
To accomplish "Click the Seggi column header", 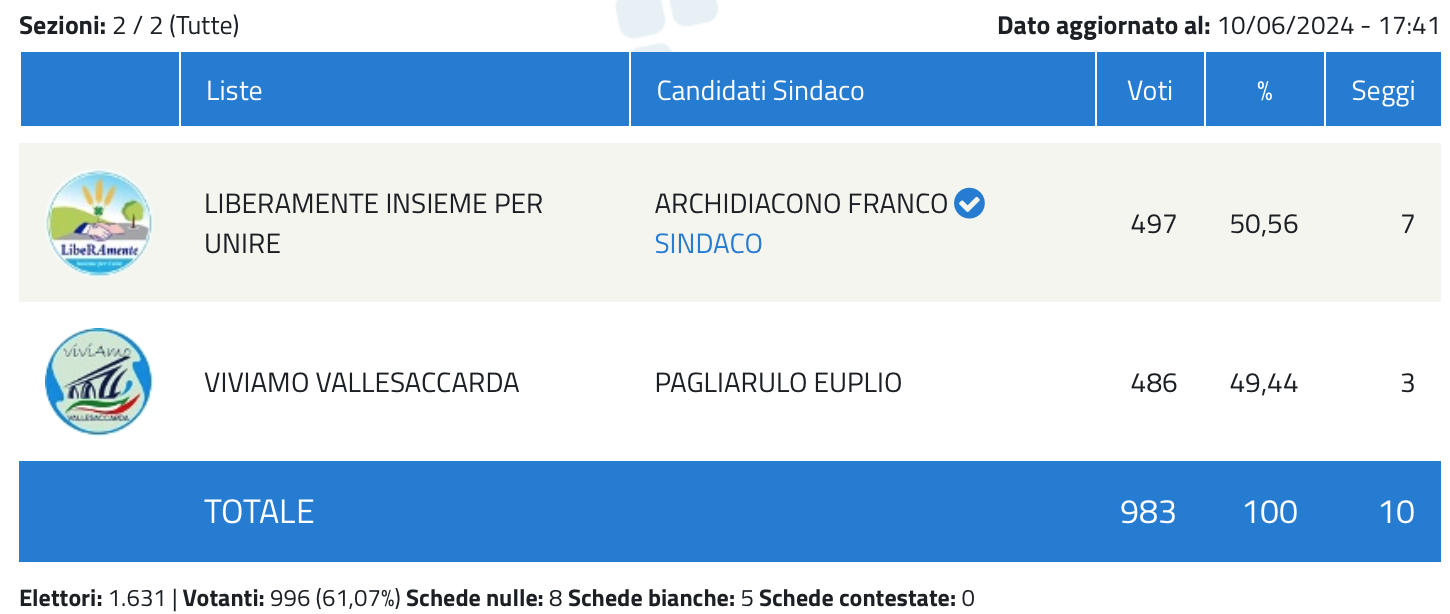I will 1384,90.
